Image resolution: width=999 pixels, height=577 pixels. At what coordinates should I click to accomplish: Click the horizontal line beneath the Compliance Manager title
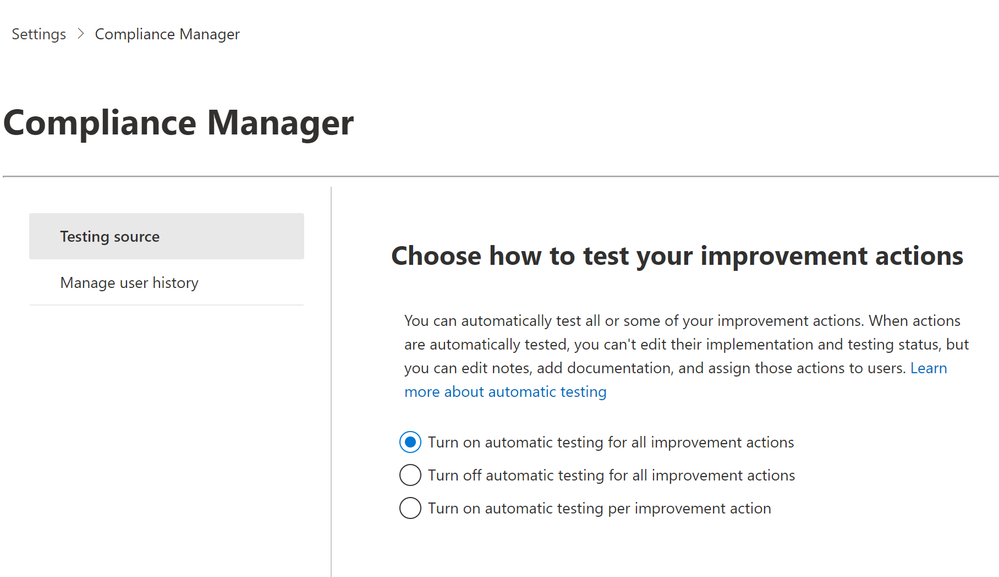(501, 176)
